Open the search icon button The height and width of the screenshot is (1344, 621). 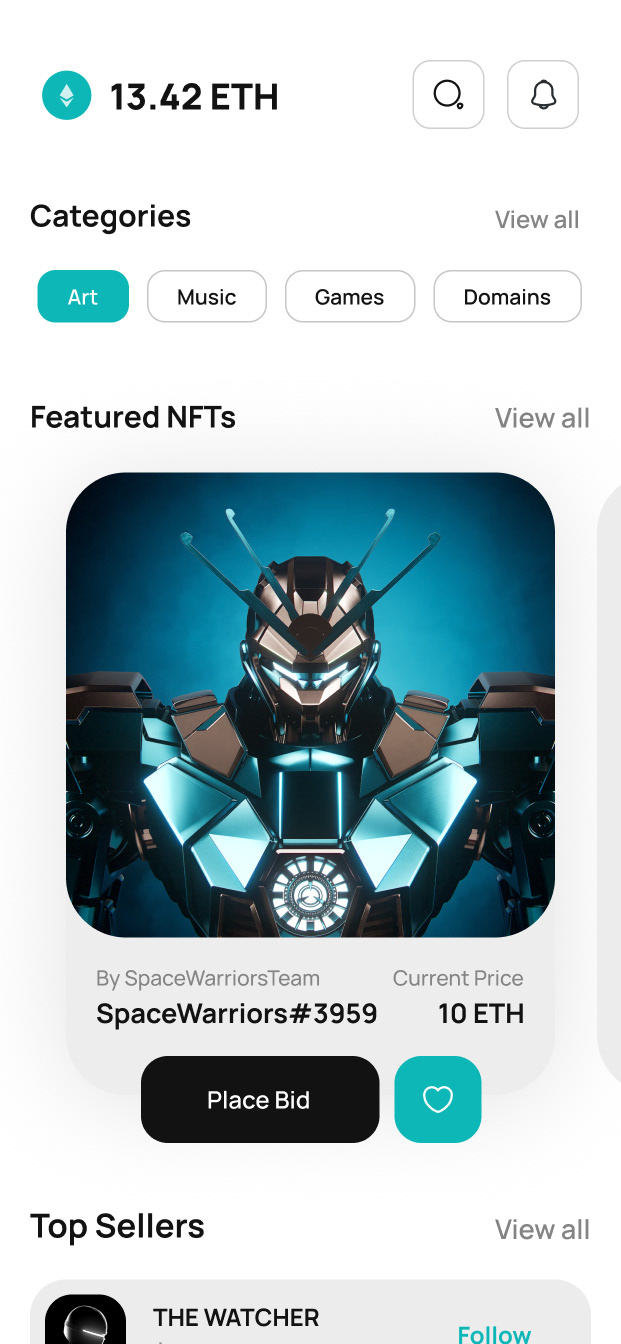tap(448, 95)
